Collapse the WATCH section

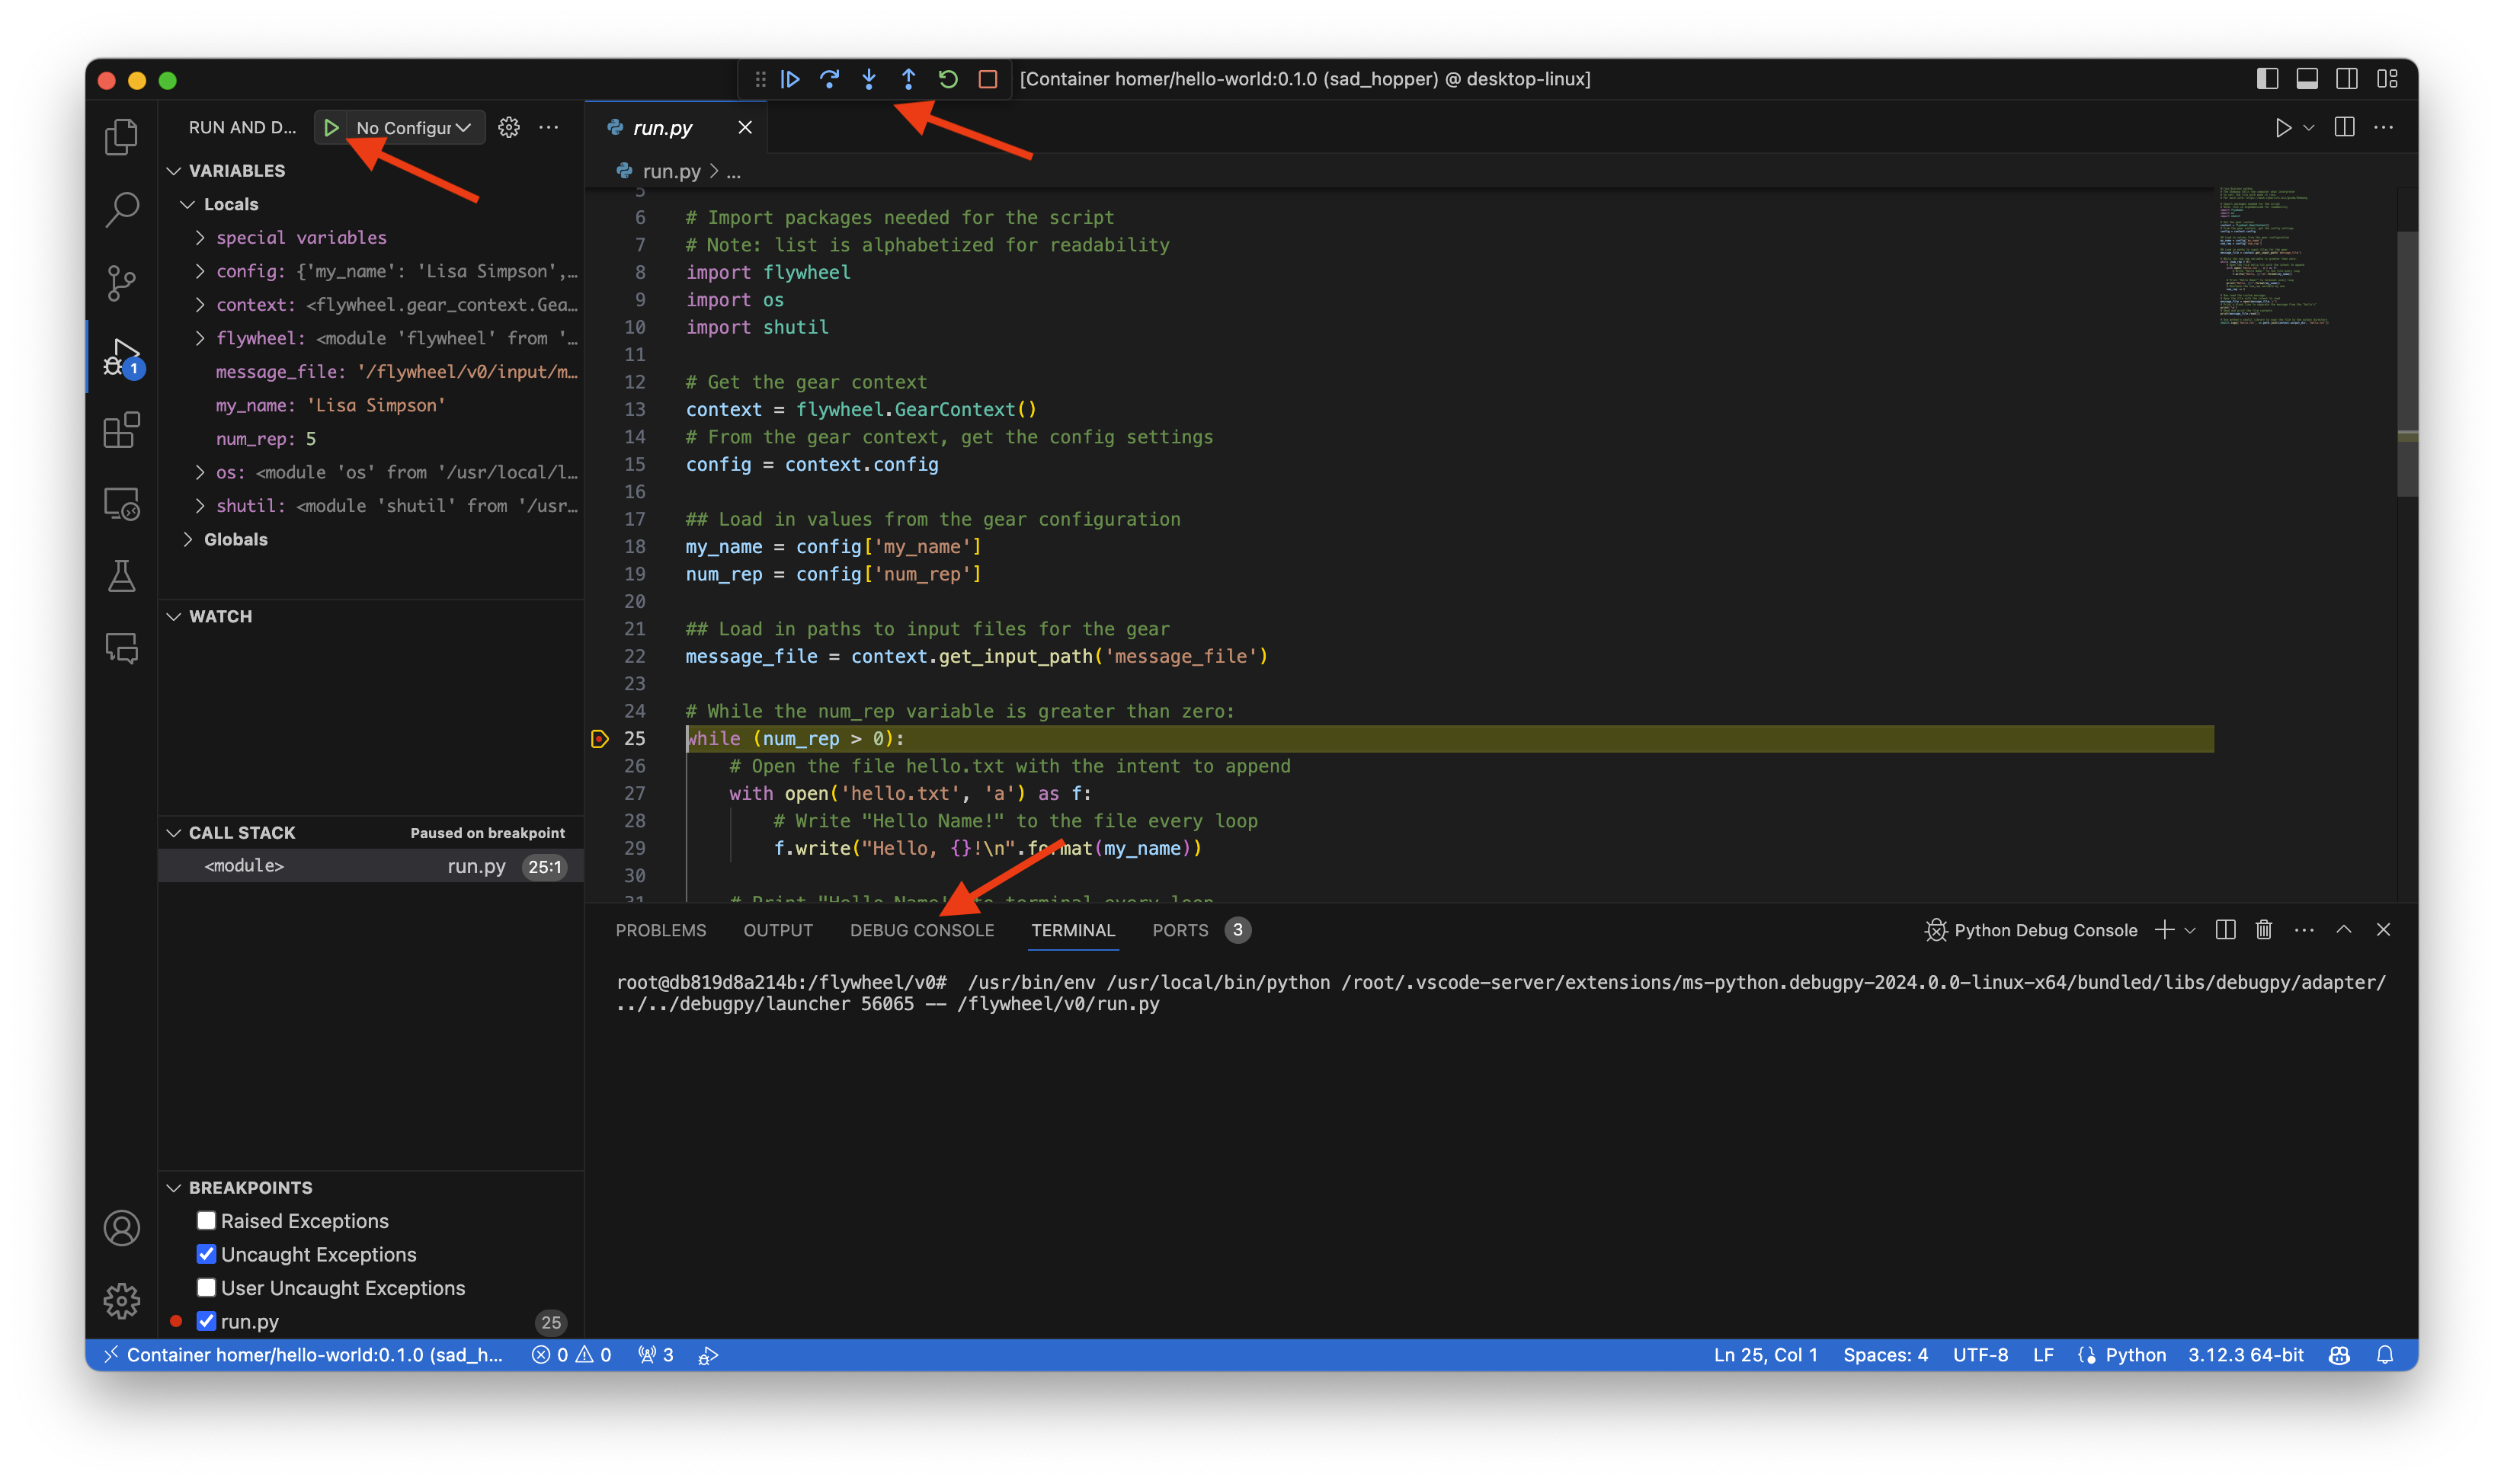[x=174, y=616]
